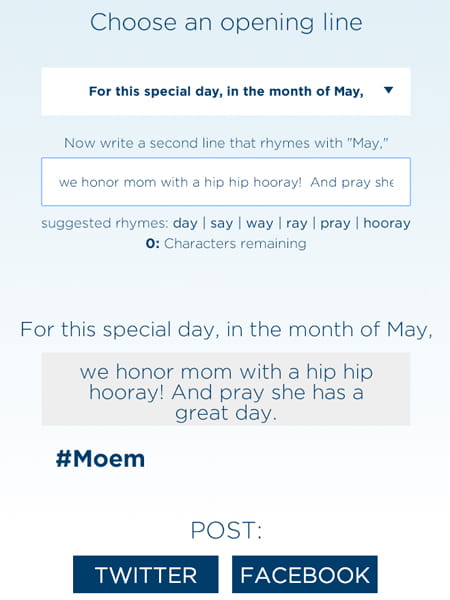The width and height of the screenshot is (450, 600).
Task: Post the poem to Twitter
Action: click(x=146, y=574)
